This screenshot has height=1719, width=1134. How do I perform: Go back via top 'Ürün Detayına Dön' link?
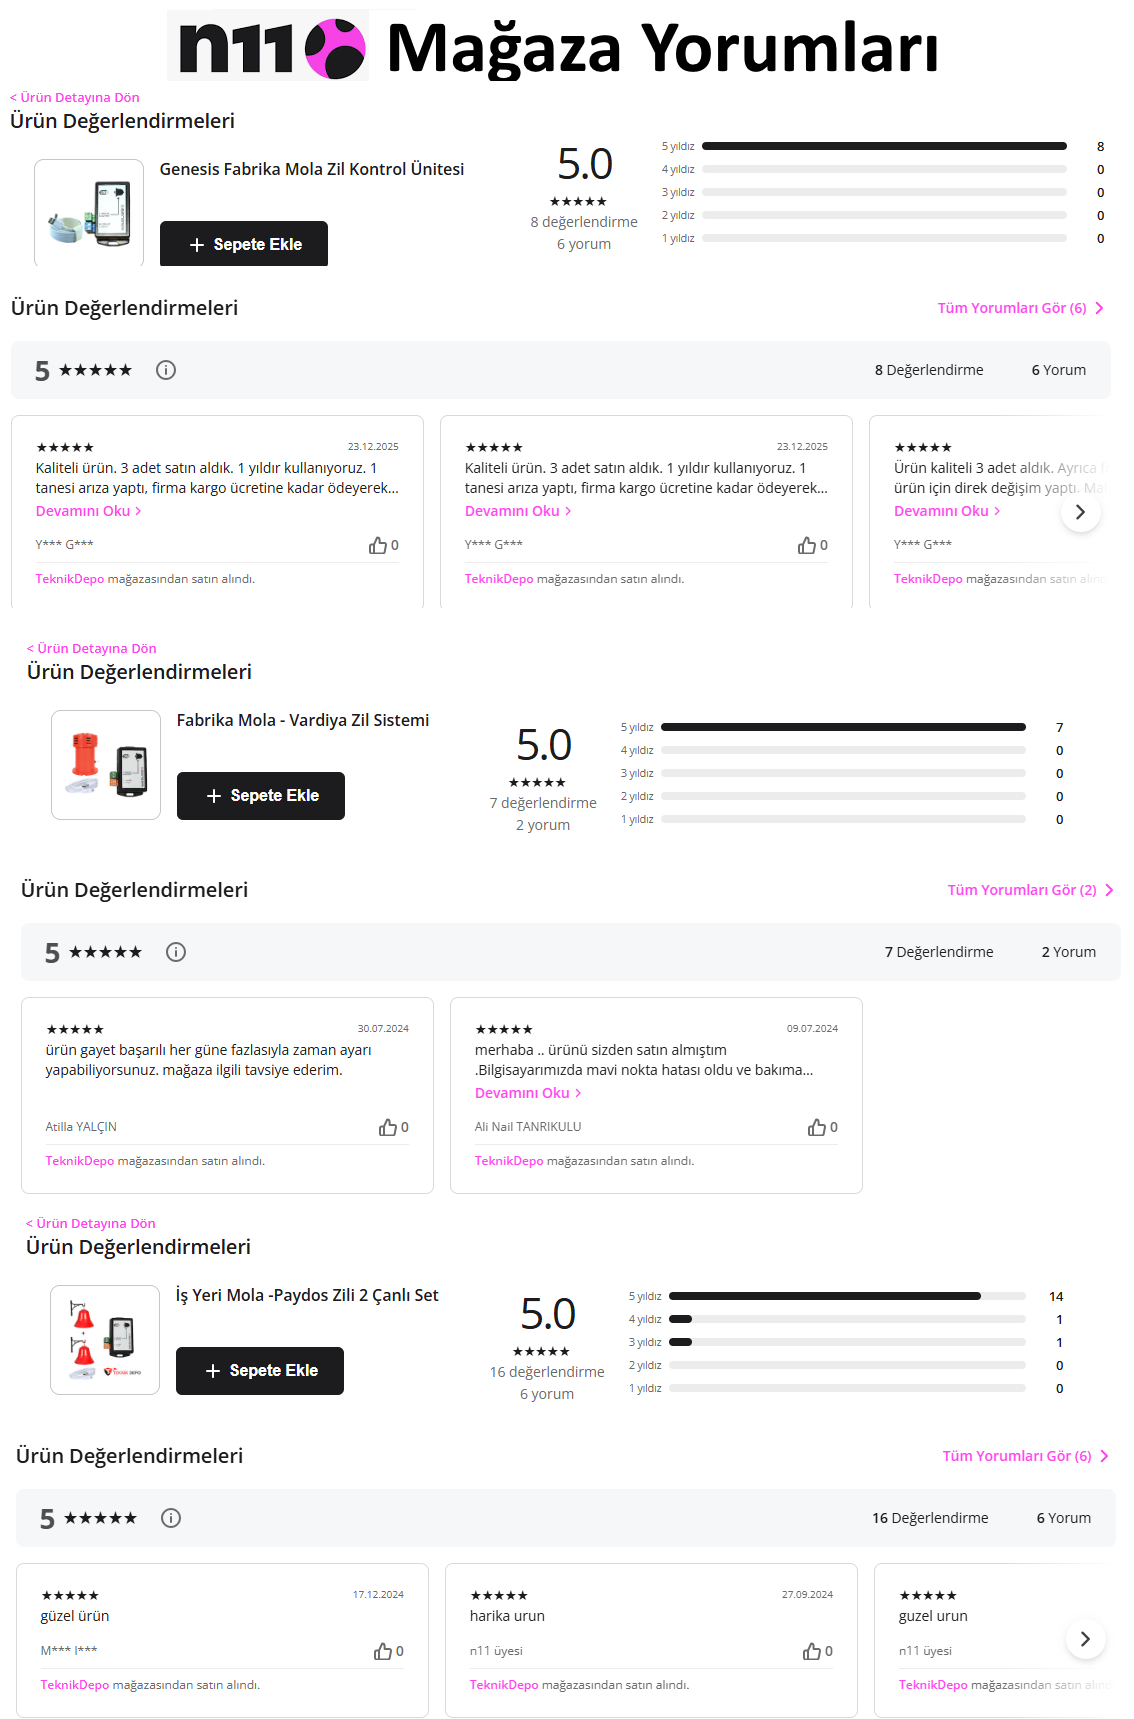(x=75, y=97)
